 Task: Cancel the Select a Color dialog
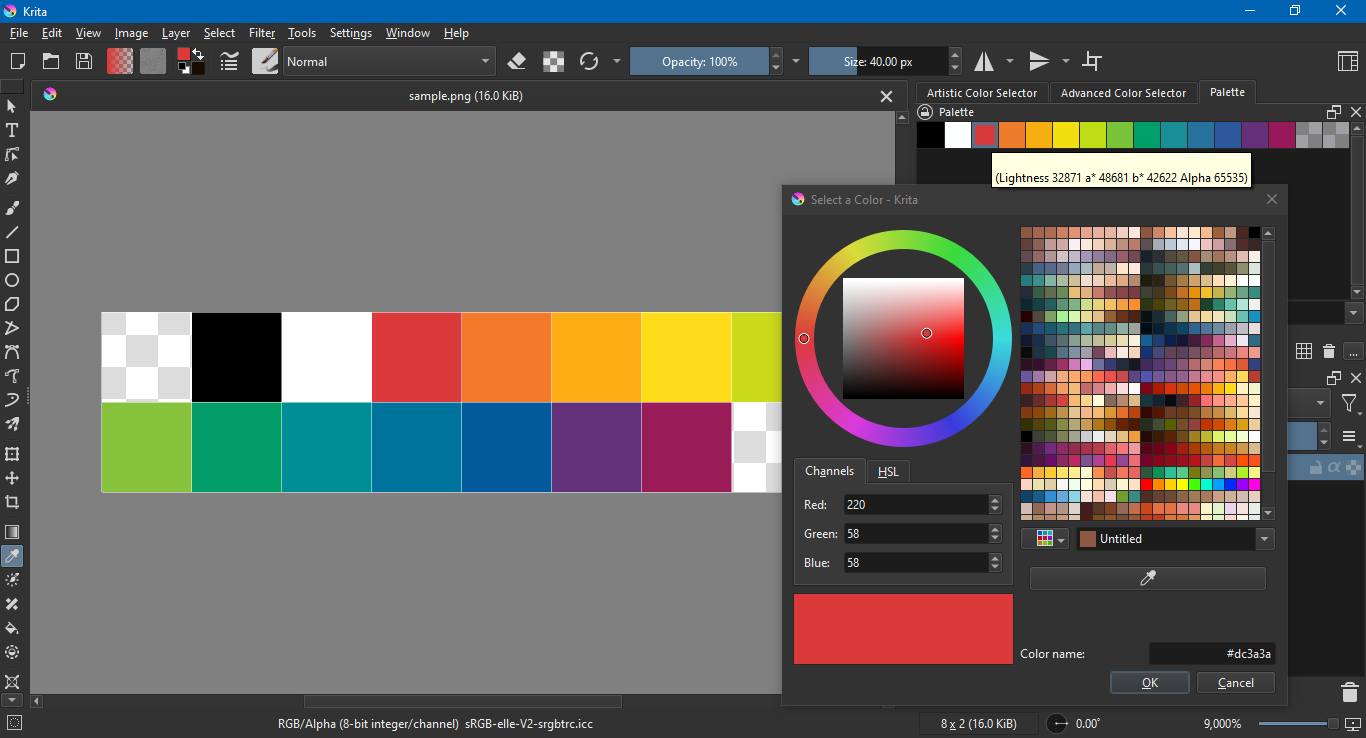click(x=1236, y=683)
